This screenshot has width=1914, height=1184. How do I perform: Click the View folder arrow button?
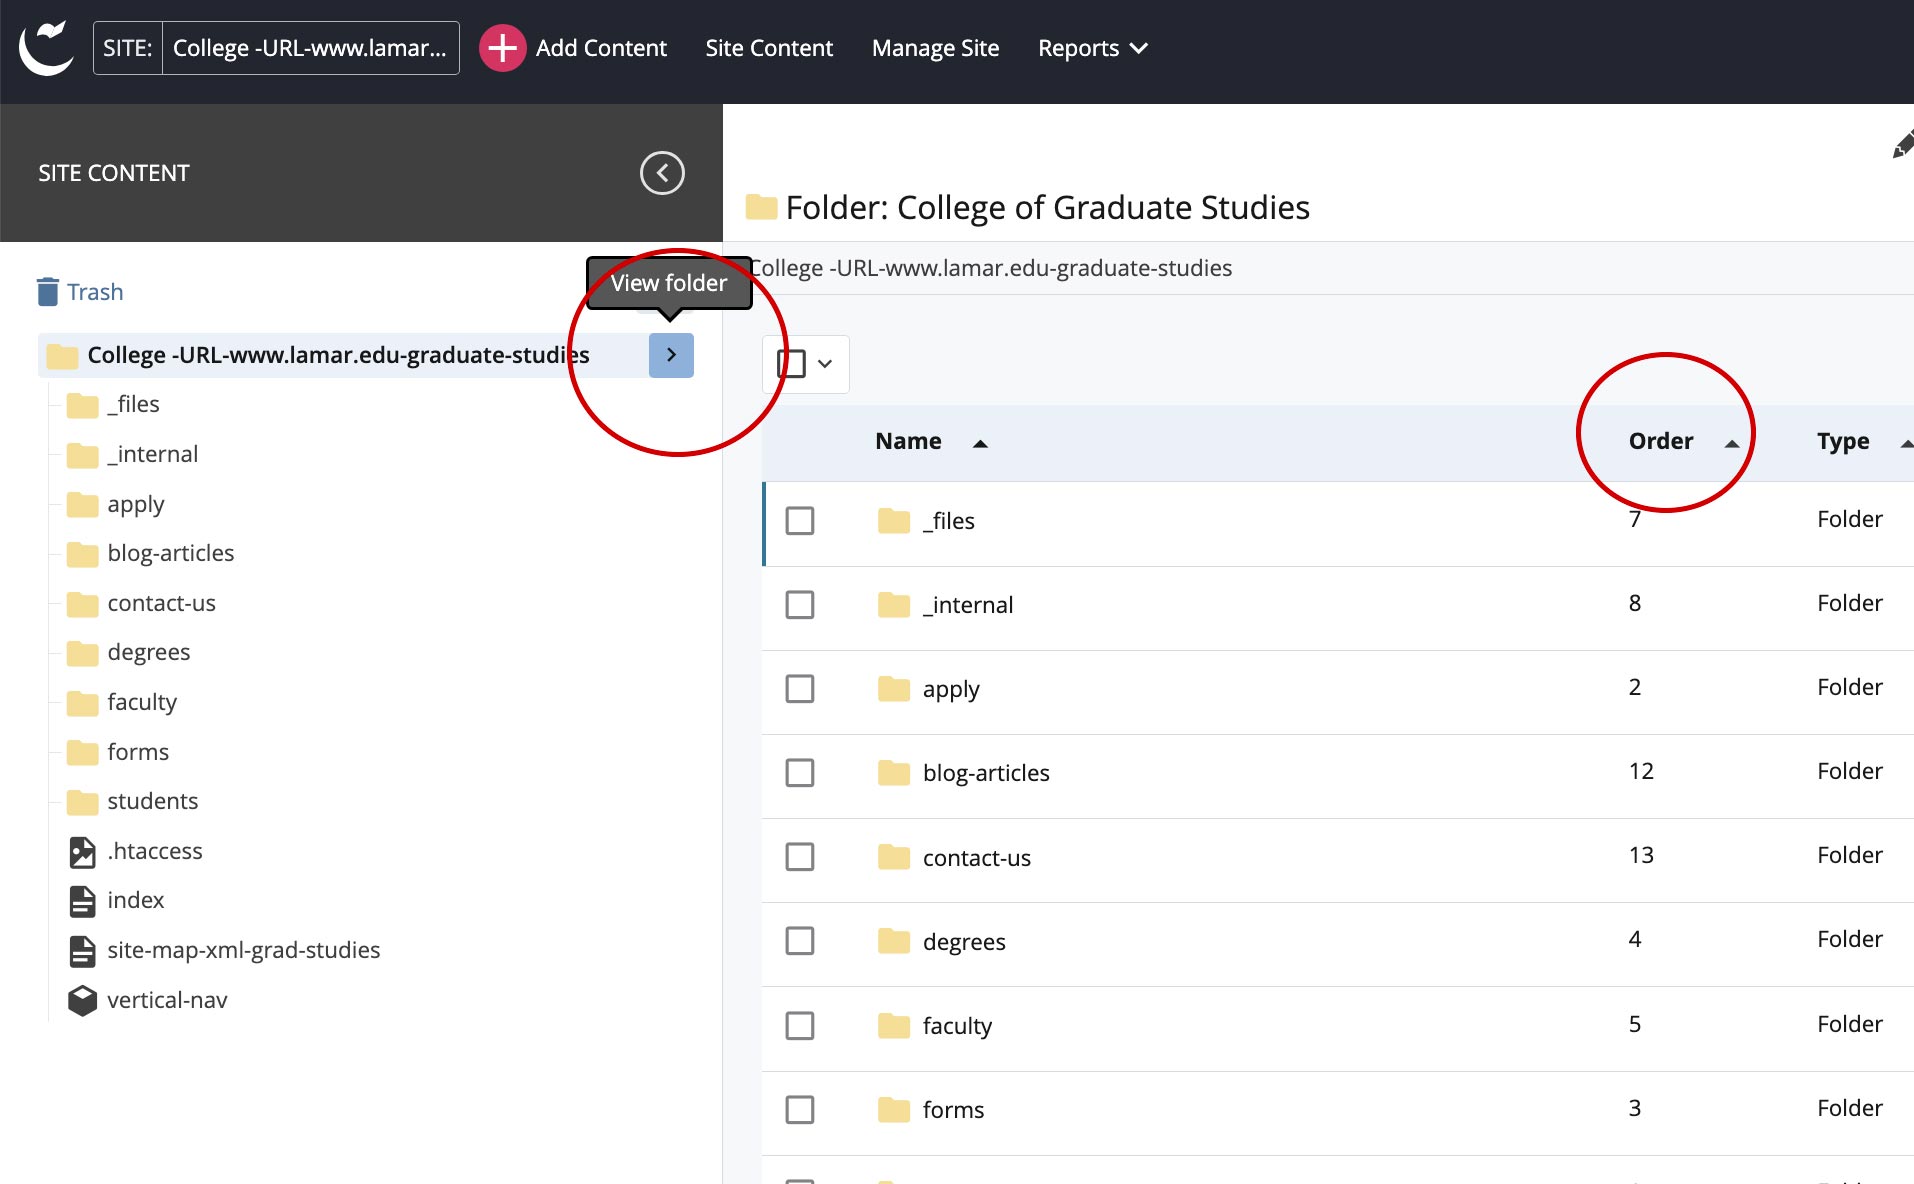[671, 355]
